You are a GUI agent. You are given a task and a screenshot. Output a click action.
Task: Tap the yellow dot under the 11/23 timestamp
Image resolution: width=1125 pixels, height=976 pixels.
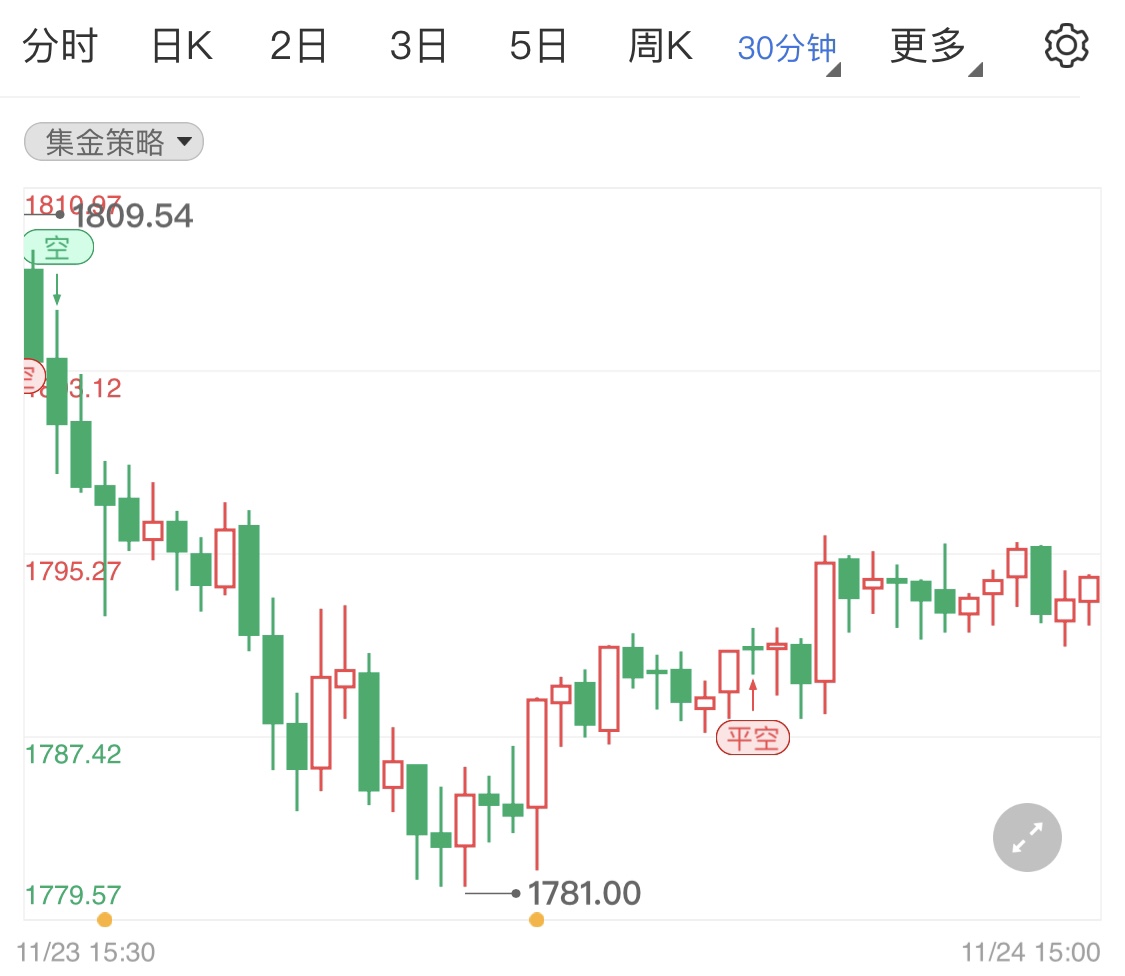pos(104,919)
